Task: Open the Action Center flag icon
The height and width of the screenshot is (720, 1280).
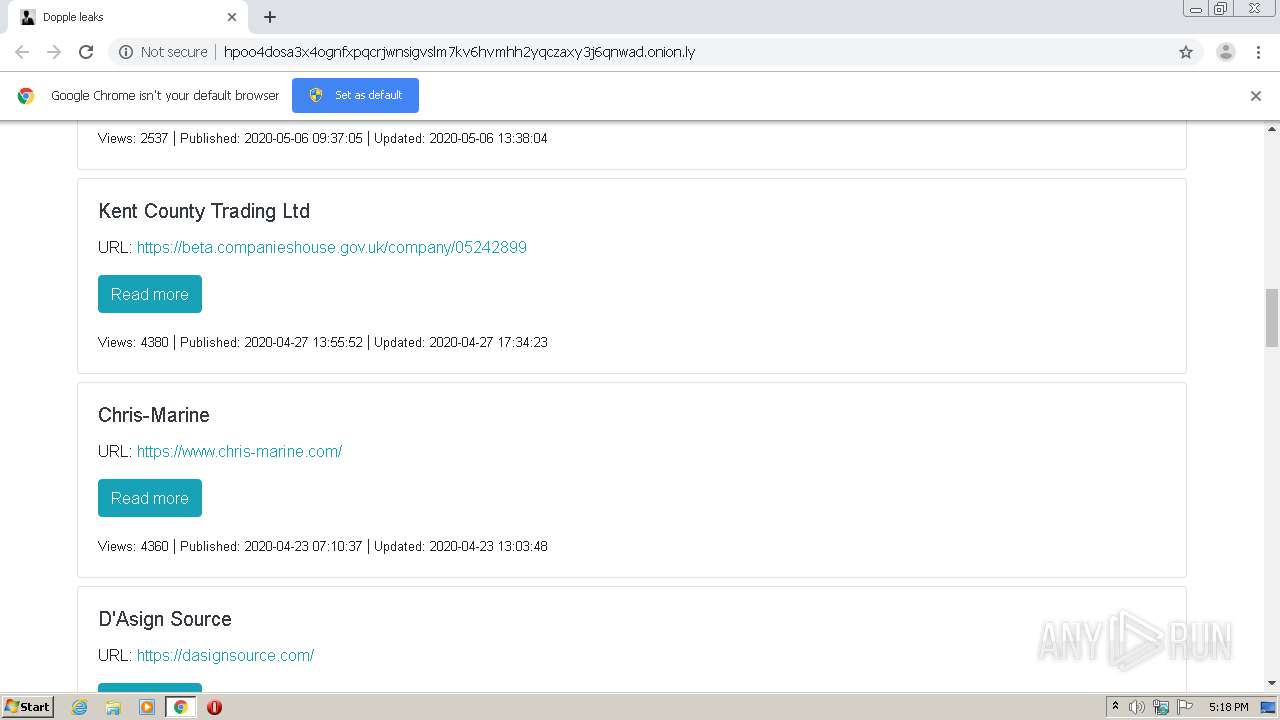Action: (x=1185, y=707)
